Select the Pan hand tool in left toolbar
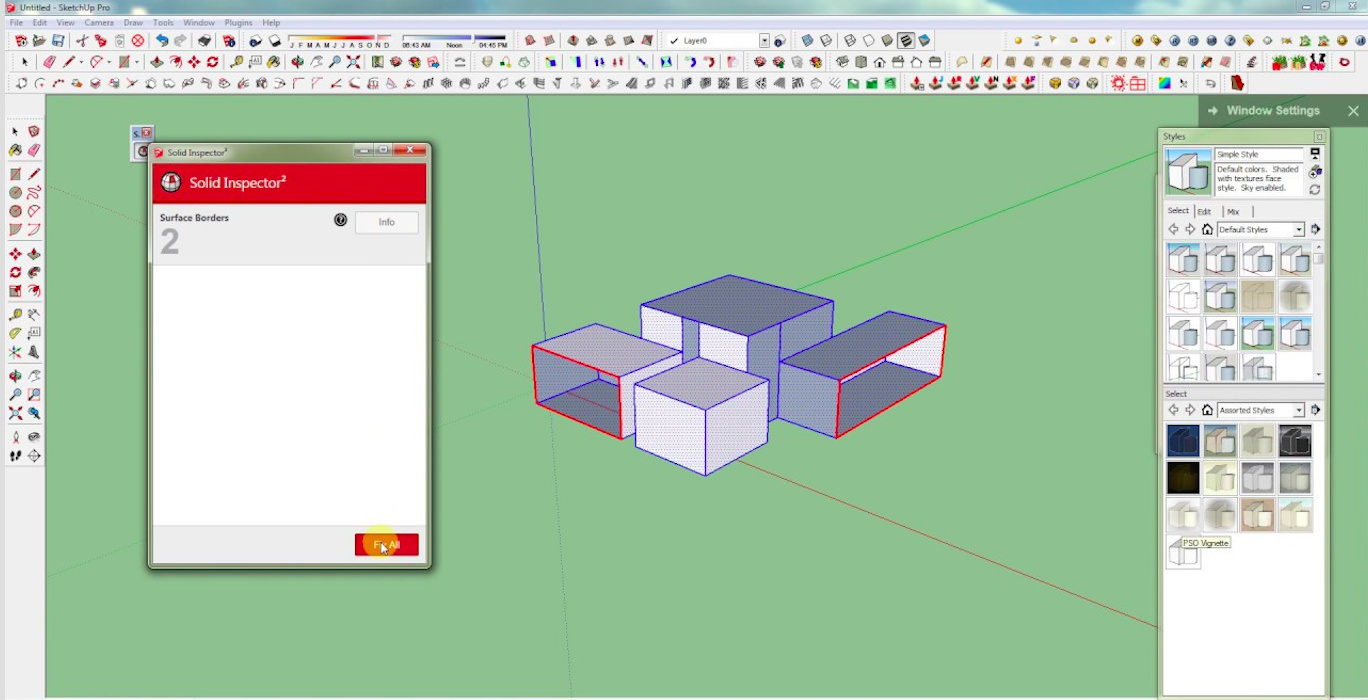 (x=33, y=376)
